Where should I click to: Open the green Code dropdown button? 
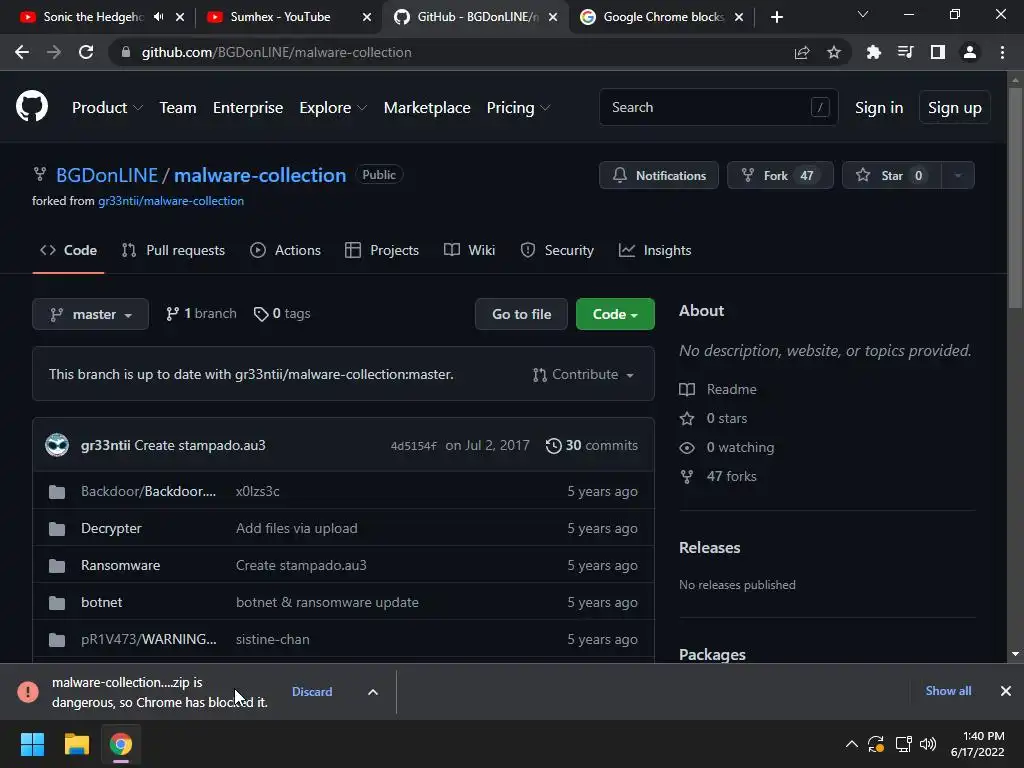pyautogui.click(x=615, y=314)
